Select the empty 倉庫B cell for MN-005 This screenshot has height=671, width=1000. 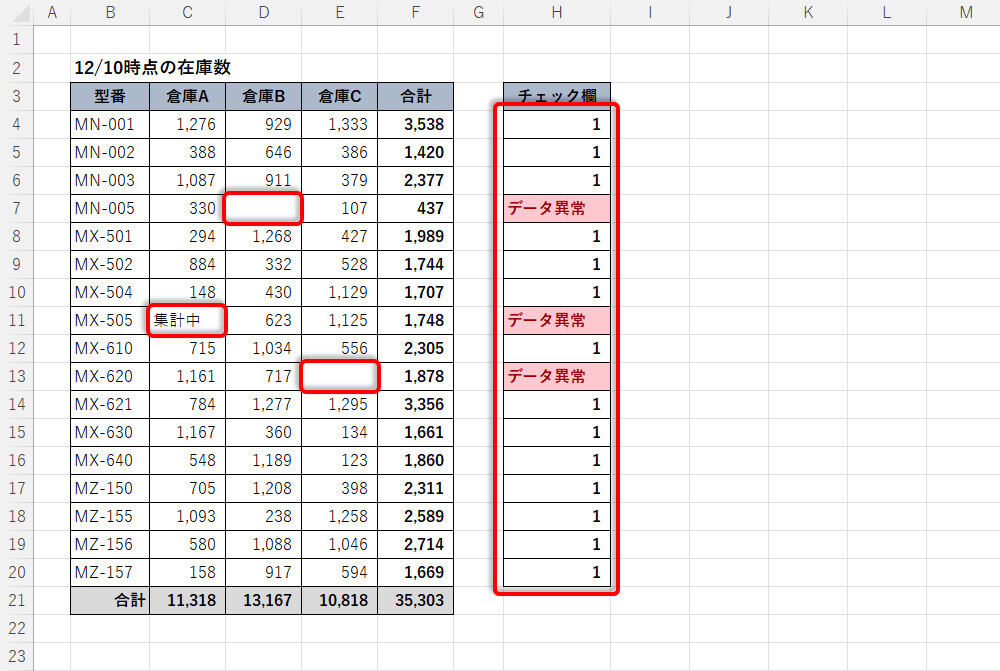pyautogui.click(x=263, y=209)
